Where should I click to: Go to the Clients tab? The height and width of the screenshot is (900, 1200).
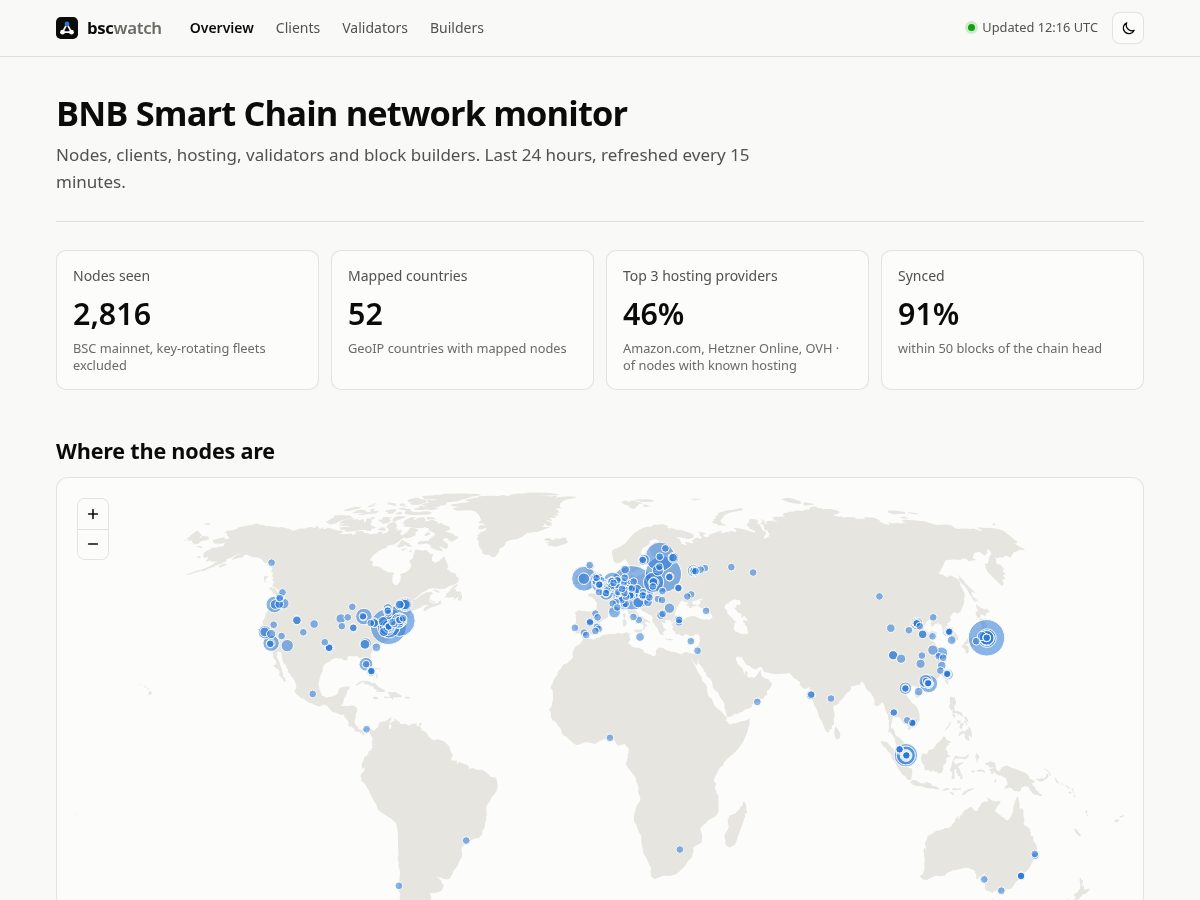tap(298, 28)
